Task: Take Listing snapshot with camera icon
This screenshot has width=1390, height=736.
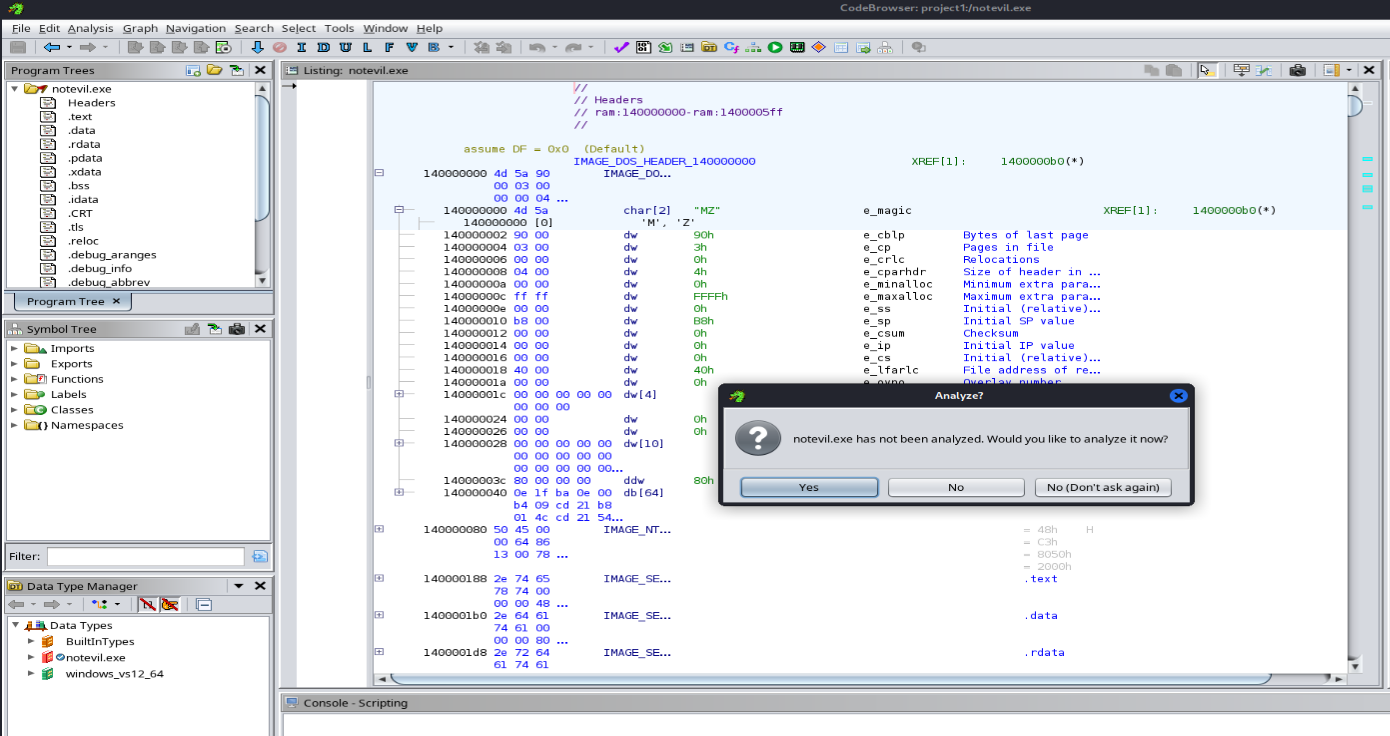Action: pos(1298,70)
